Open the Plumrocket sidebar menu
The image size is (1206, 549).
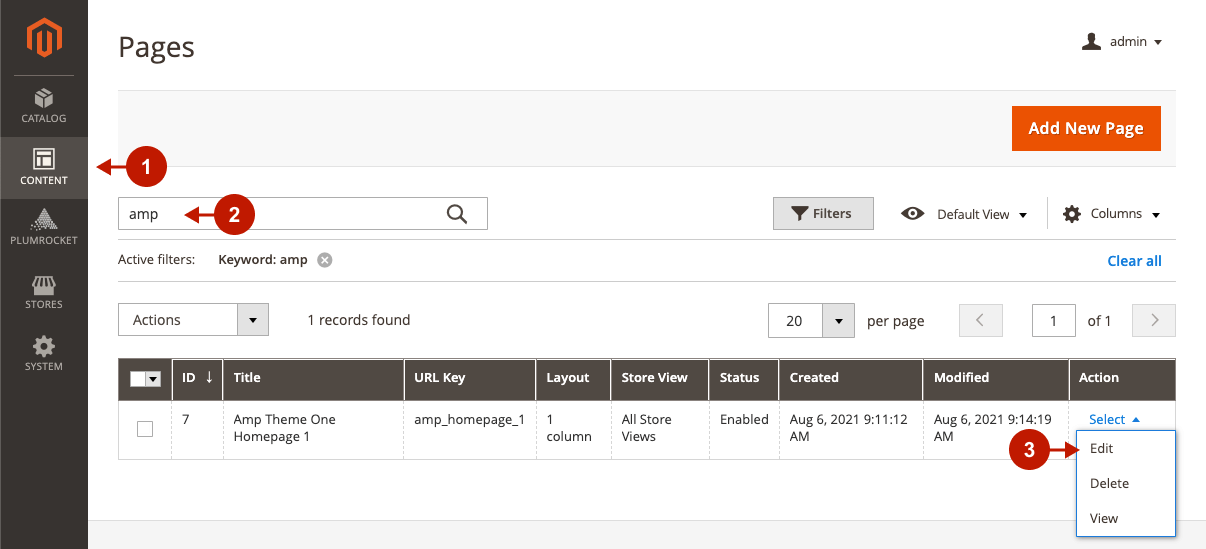(x=44, y=228)
